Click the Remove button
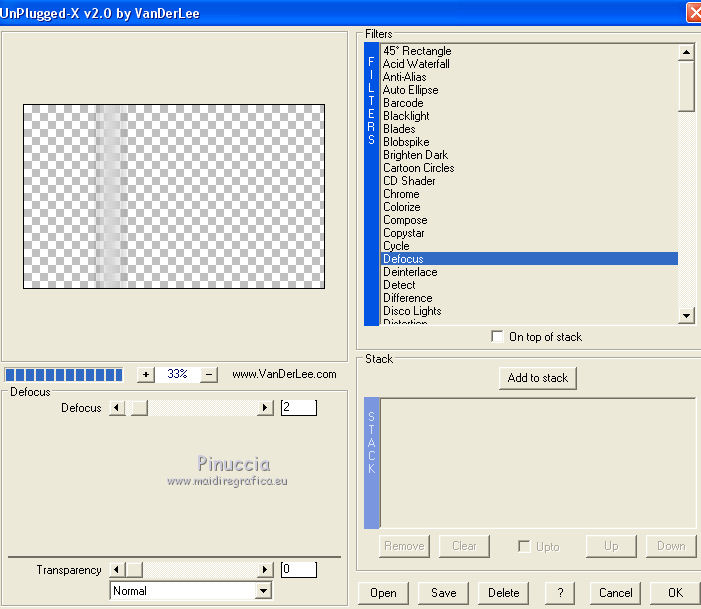Image resolution: width=701 pixels, height=609 pixels. pos(404,546)
